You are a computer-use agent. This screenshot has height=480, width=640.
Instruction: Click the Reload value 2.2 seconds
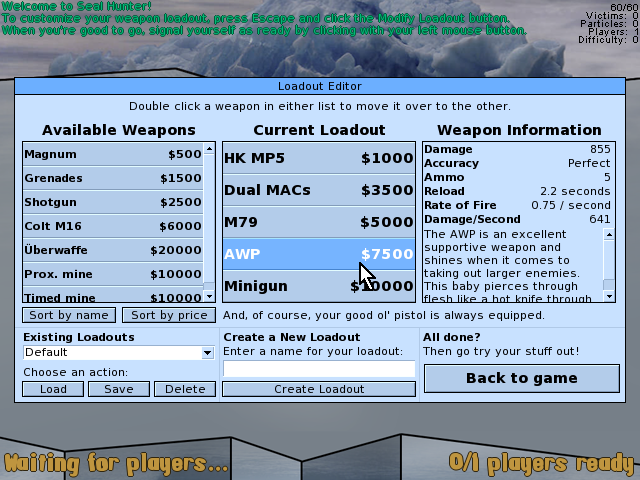coord(575,191)
